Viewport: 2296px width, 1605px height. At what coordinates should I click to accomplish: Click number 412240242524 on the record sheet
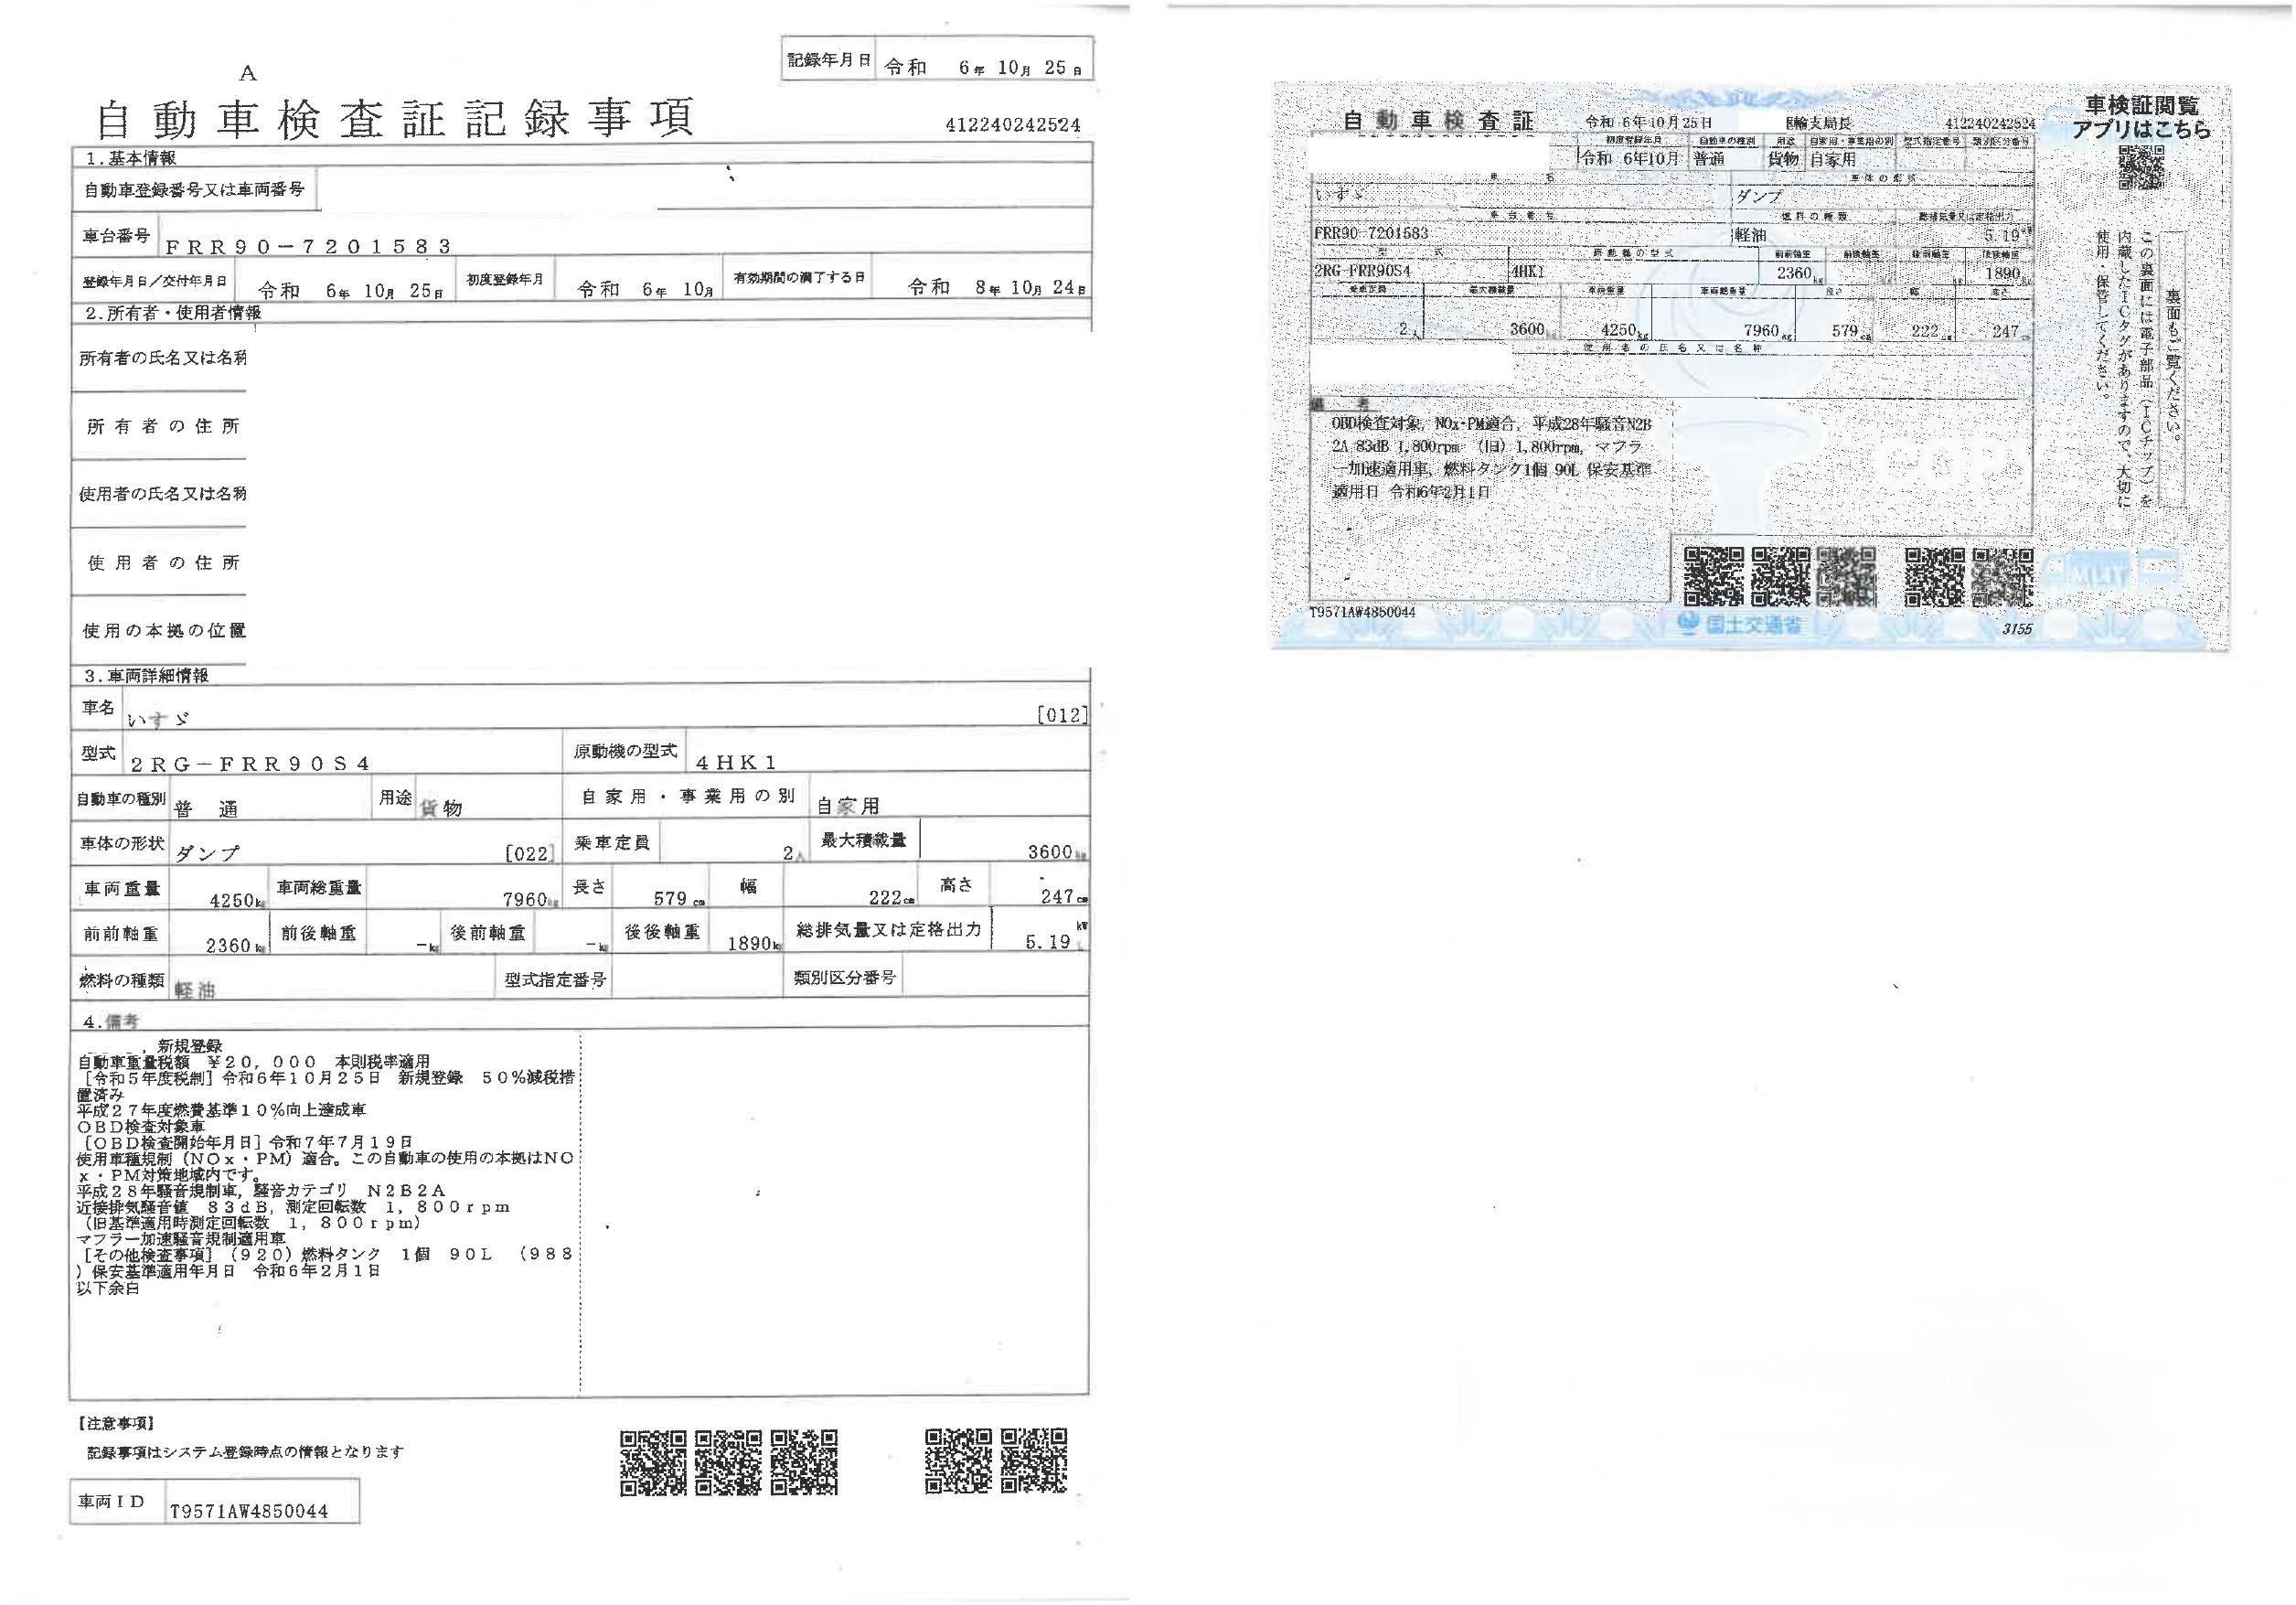[1012, 125]
